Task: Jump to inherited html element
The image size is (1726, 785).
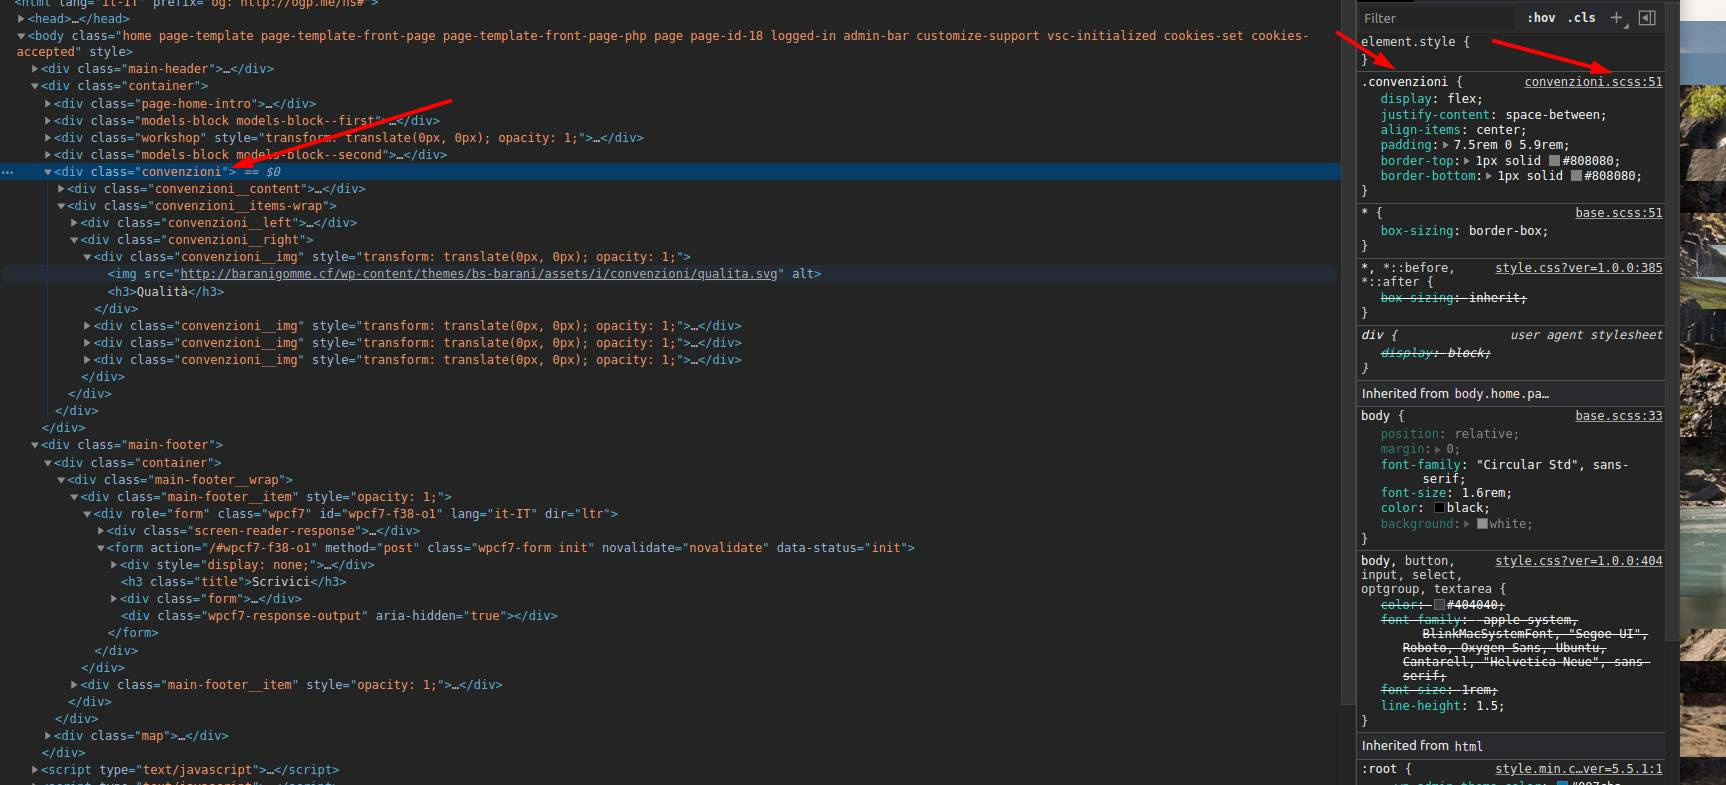Action: click(1468, 746)
